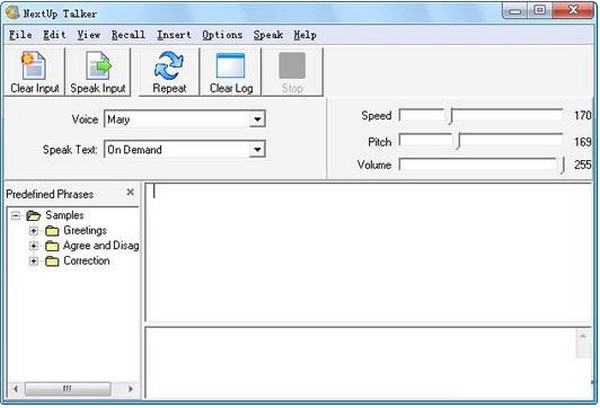600x408 pixels.
Task: Open the Edit menu
Action: pos(54,35)
